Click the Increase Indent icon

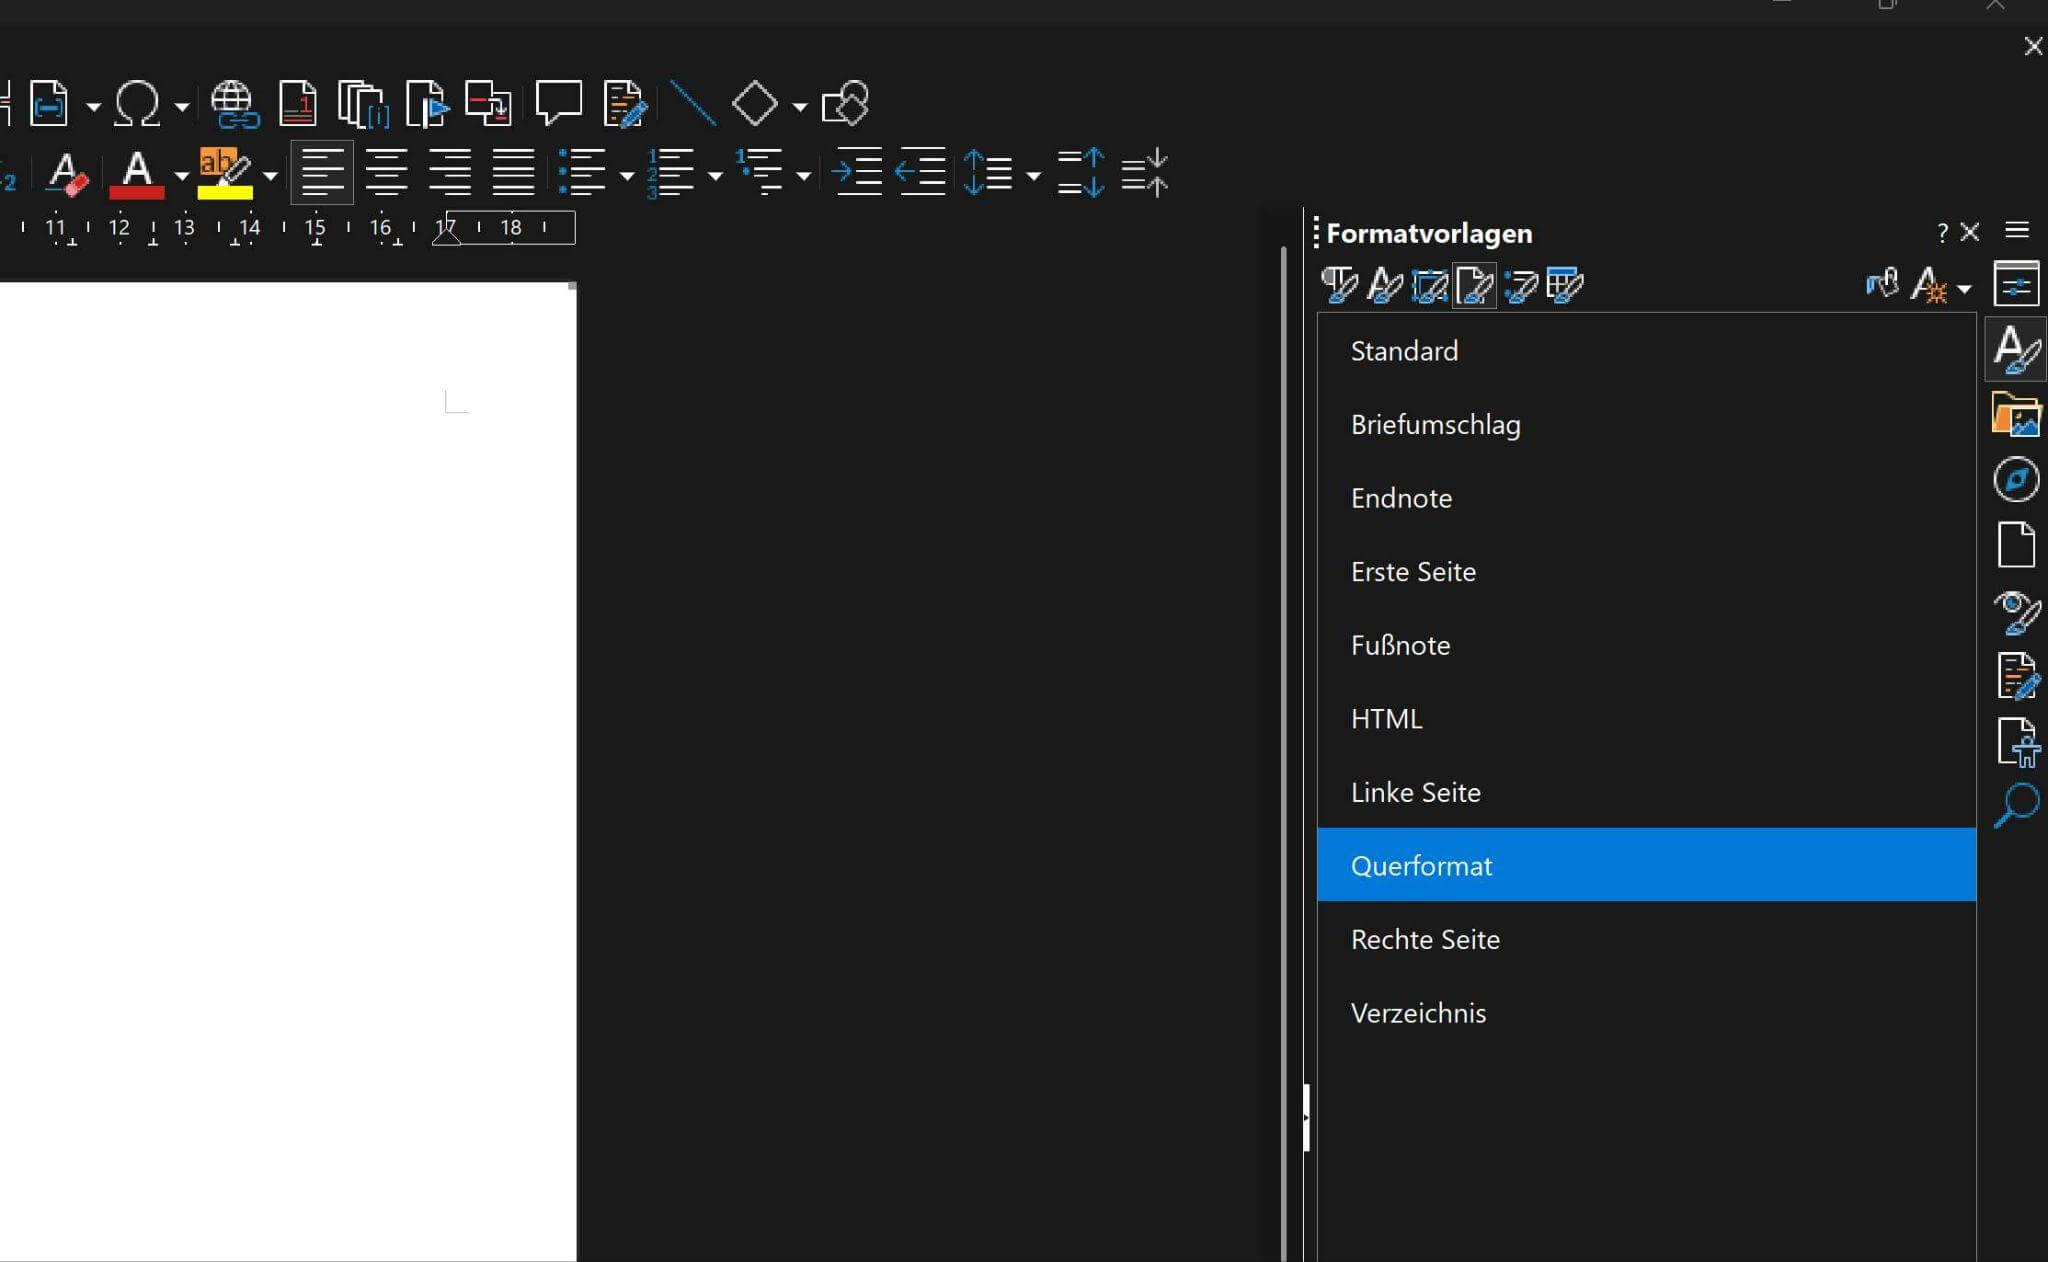857,174
